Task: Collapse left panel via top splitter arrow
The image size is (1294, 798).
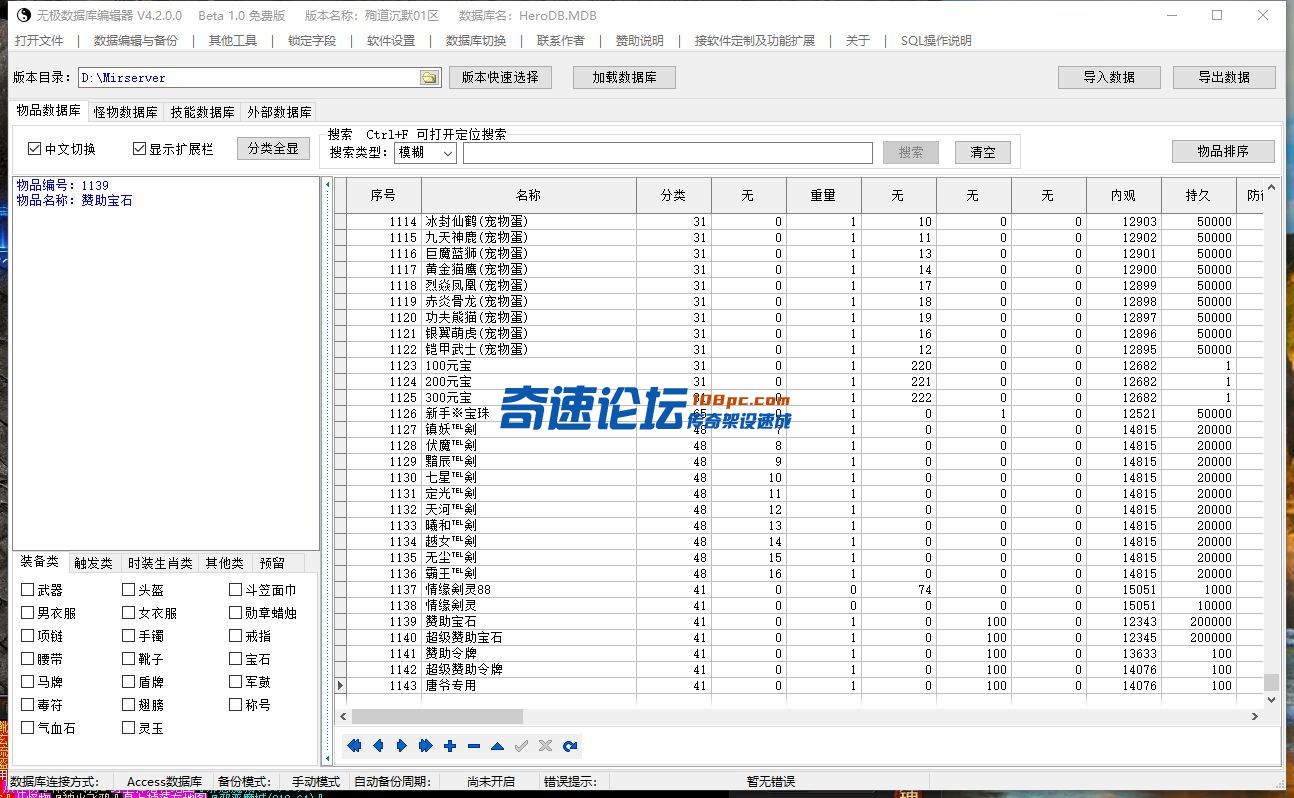Action: tap(327, 185)
